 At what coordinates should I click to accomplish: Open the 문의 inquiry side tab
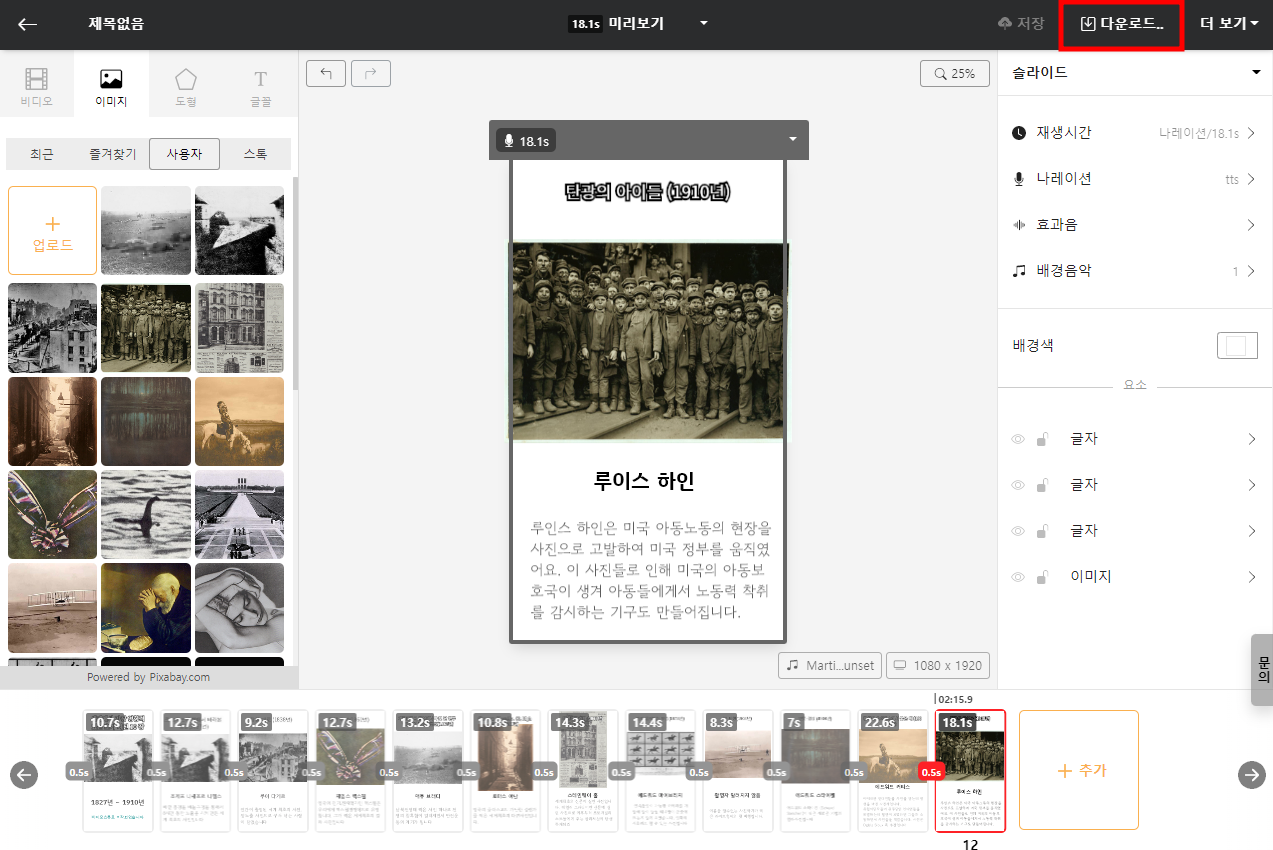tap(1262, 669)
